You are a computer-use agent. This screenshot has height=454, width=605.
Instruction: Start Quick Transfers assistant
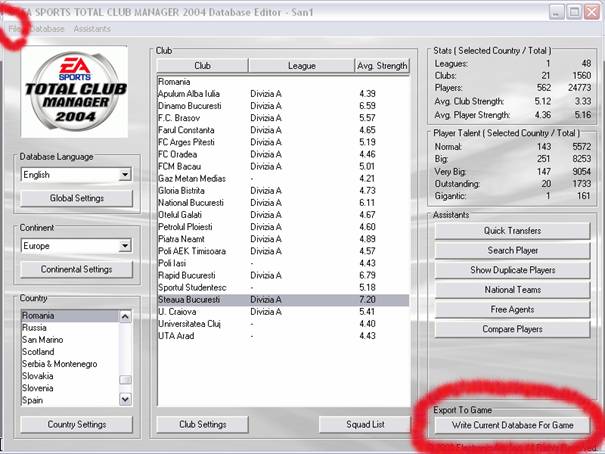tap(513, 229)
